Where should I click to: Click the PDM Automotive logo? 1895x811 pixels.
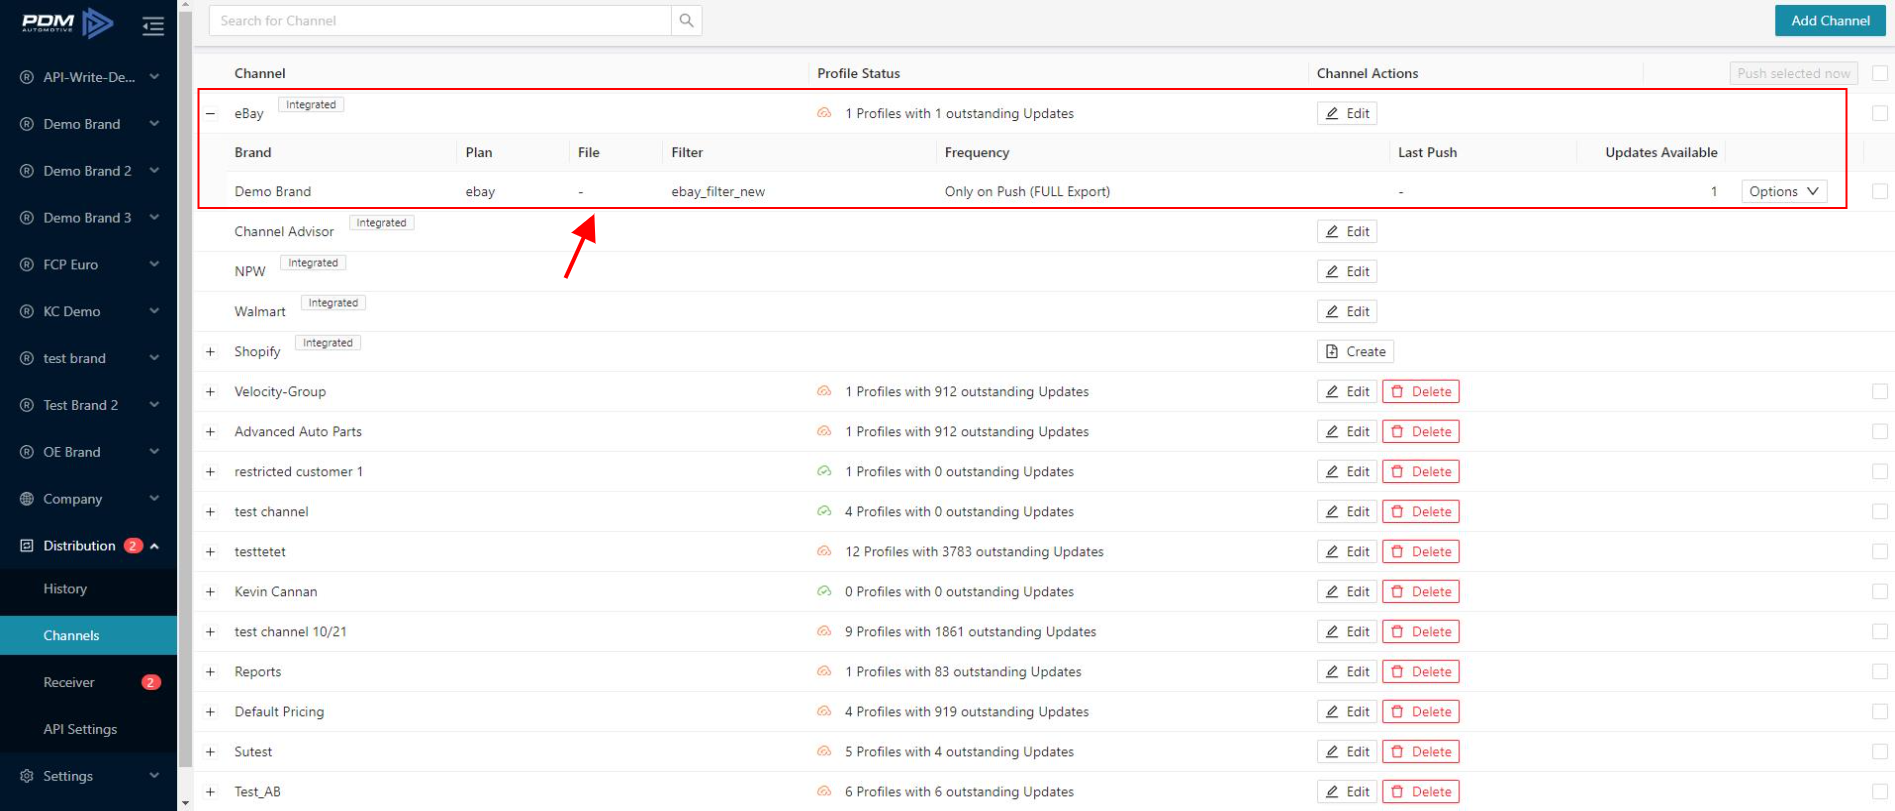coord(68,23)
